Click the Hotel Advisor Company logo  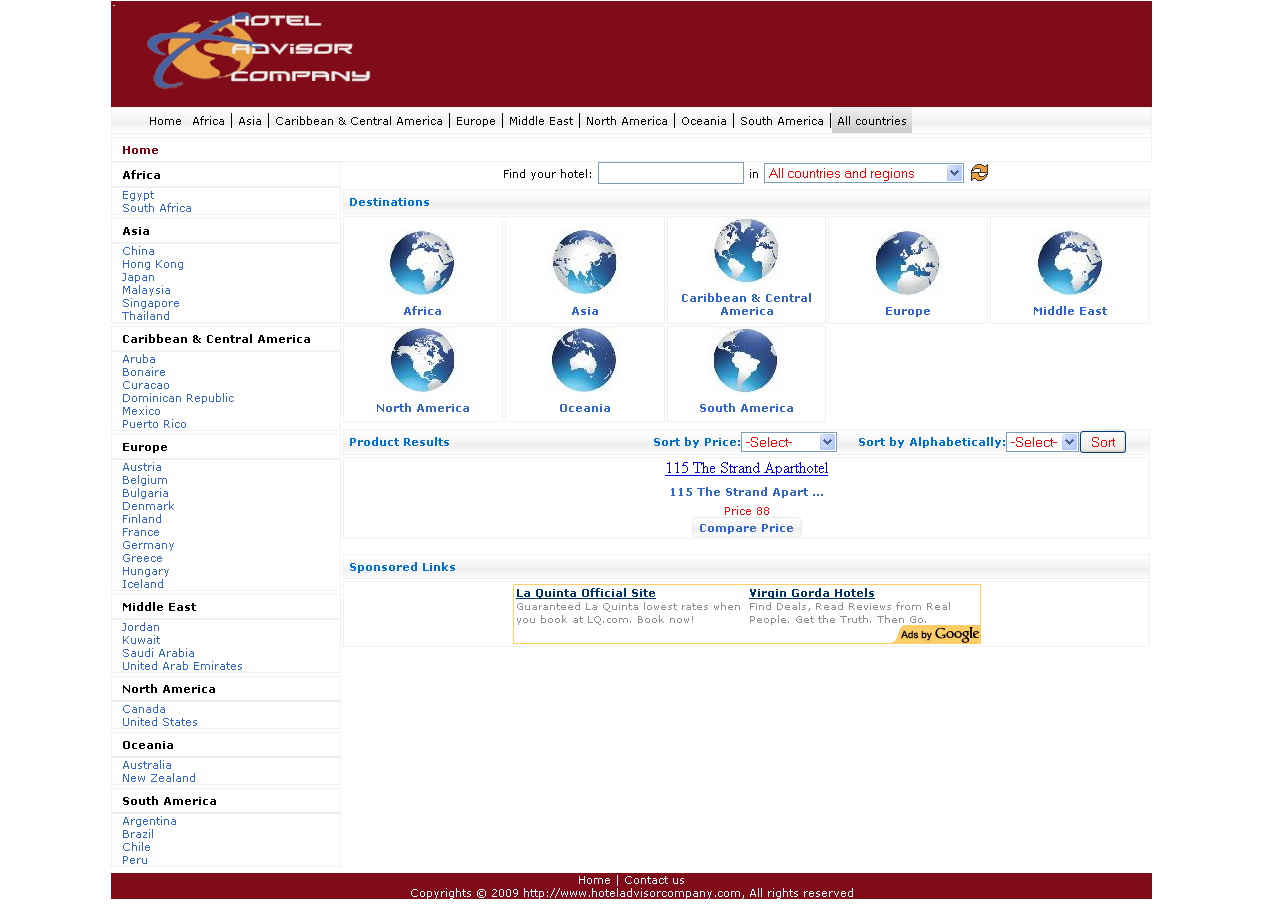(x=259, y=50)
